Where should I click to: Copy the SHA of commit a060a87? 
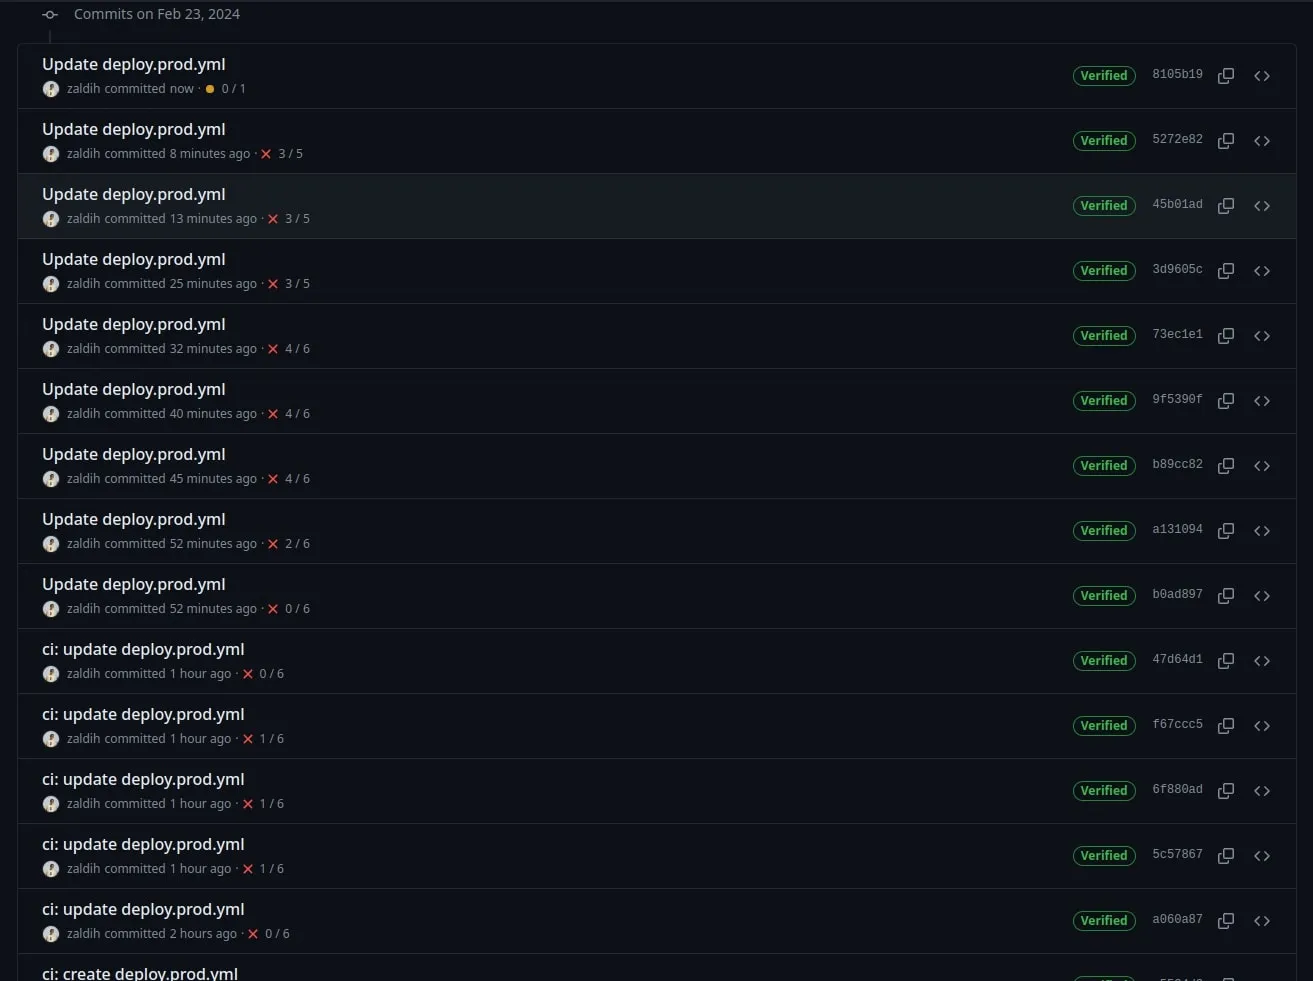click(x=1225, y=920)
